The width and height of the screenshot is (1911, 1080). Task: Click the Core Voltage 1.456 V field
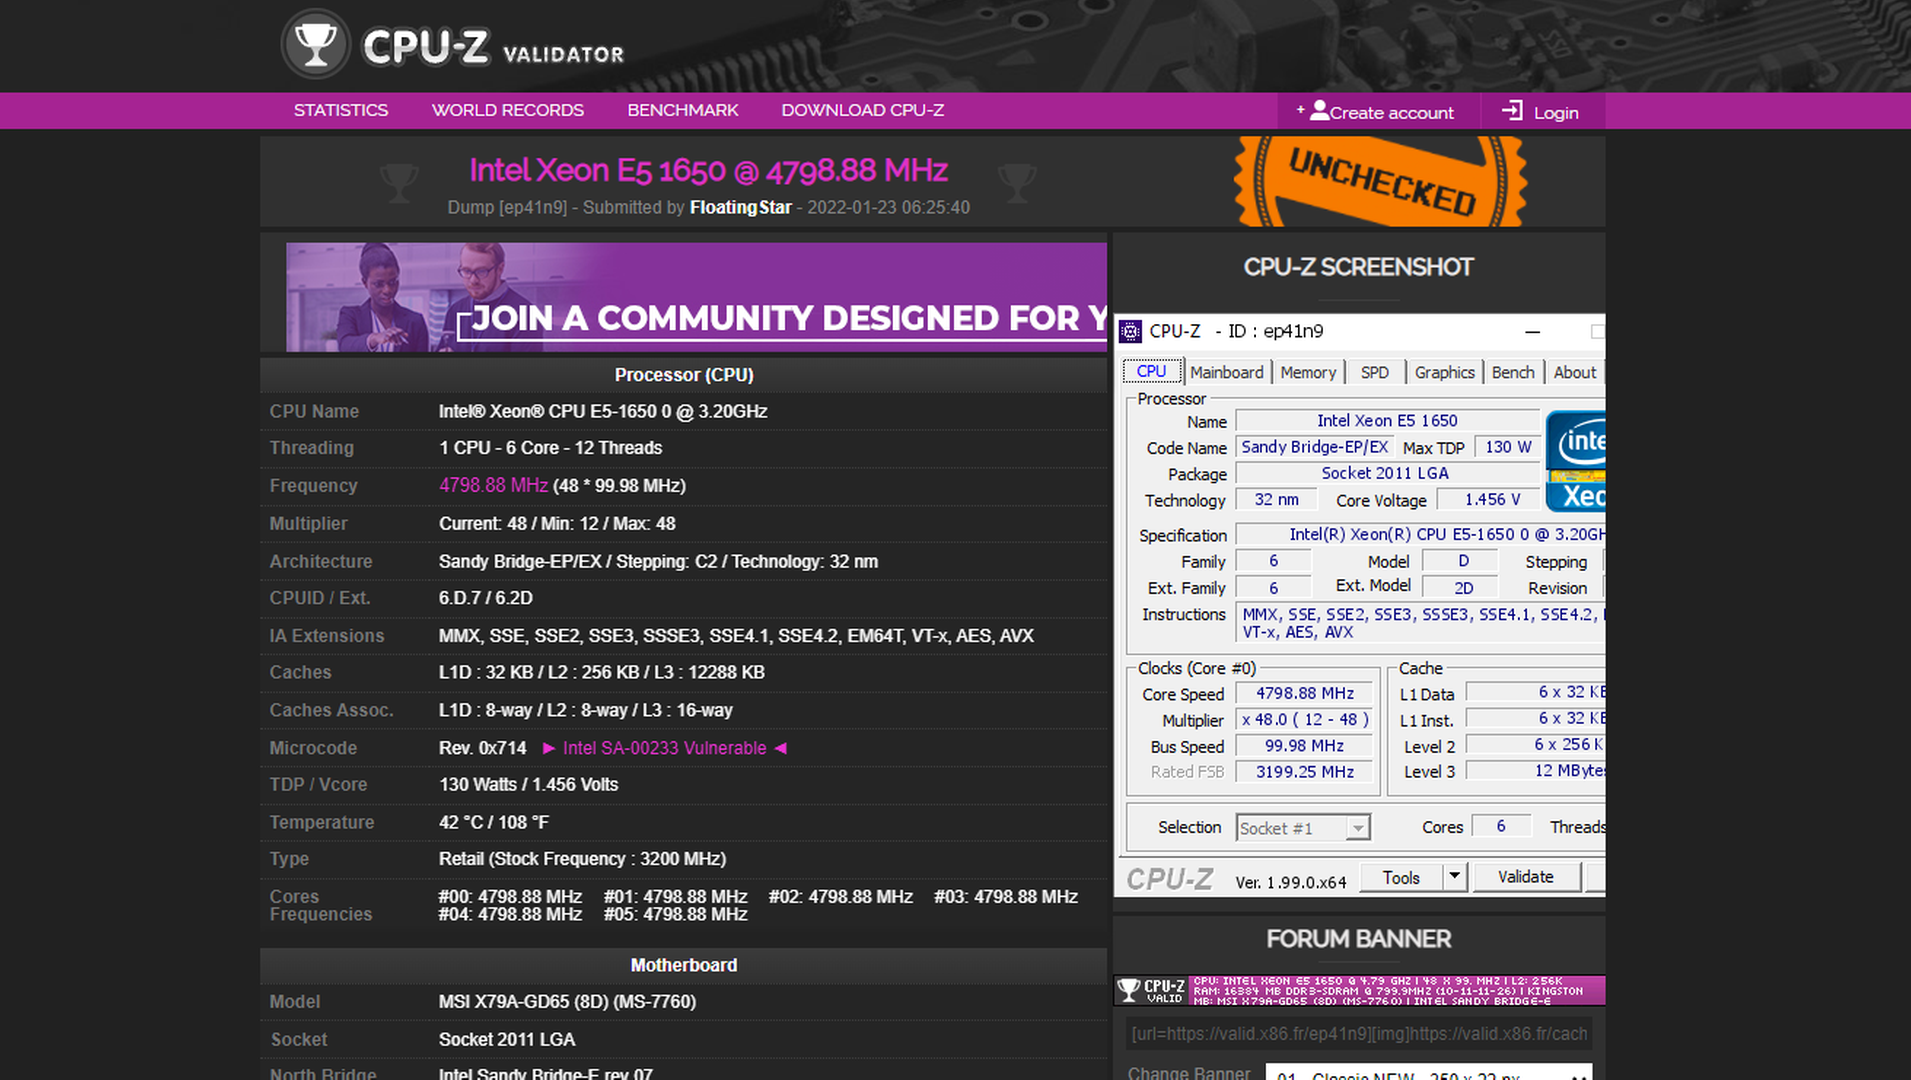coord(1490,499)
